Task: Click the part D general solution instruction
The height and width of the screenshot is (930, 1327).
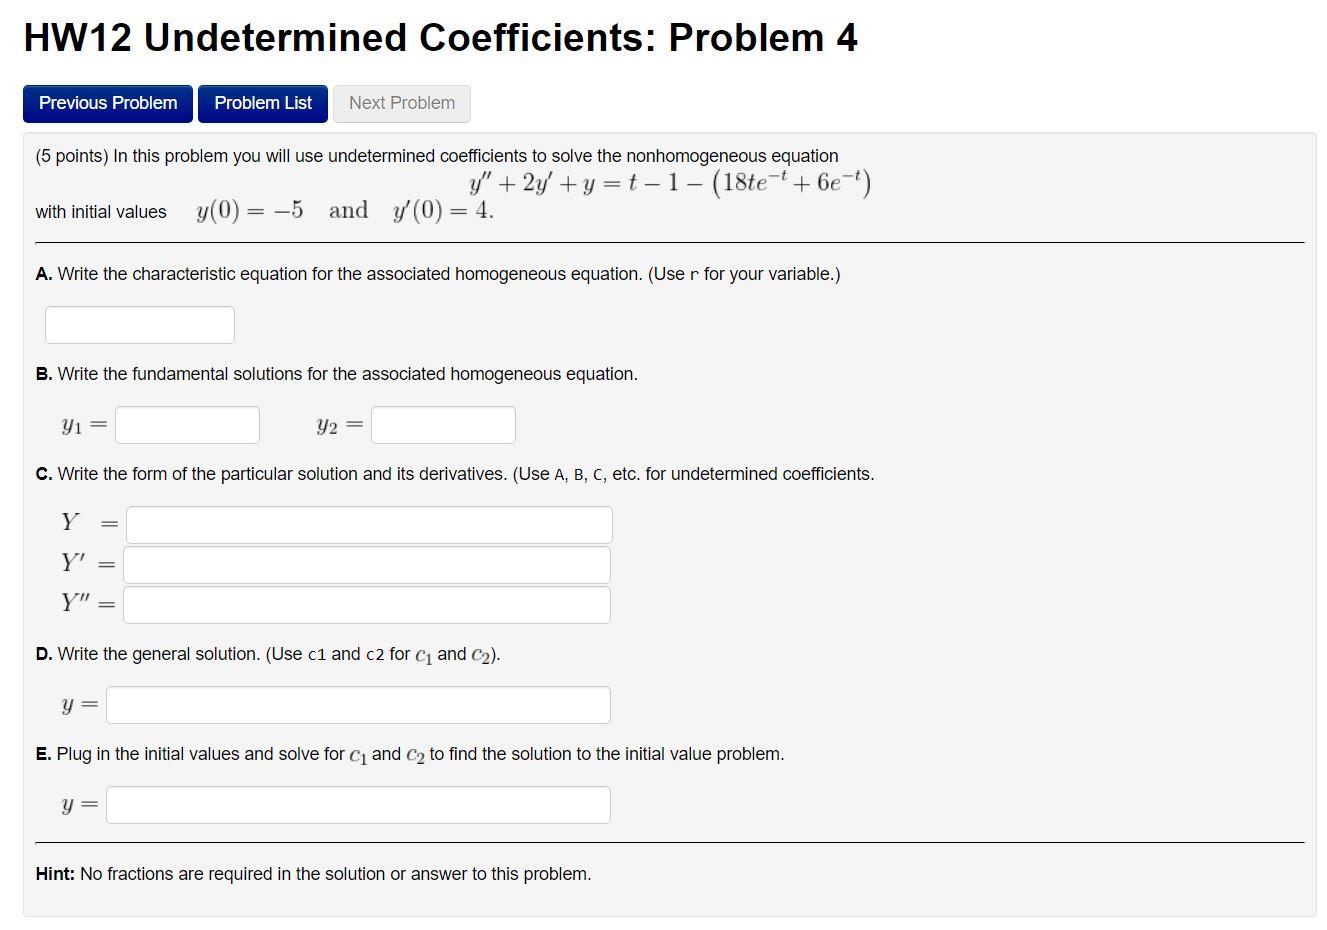Action: click(x=266, y=653)
